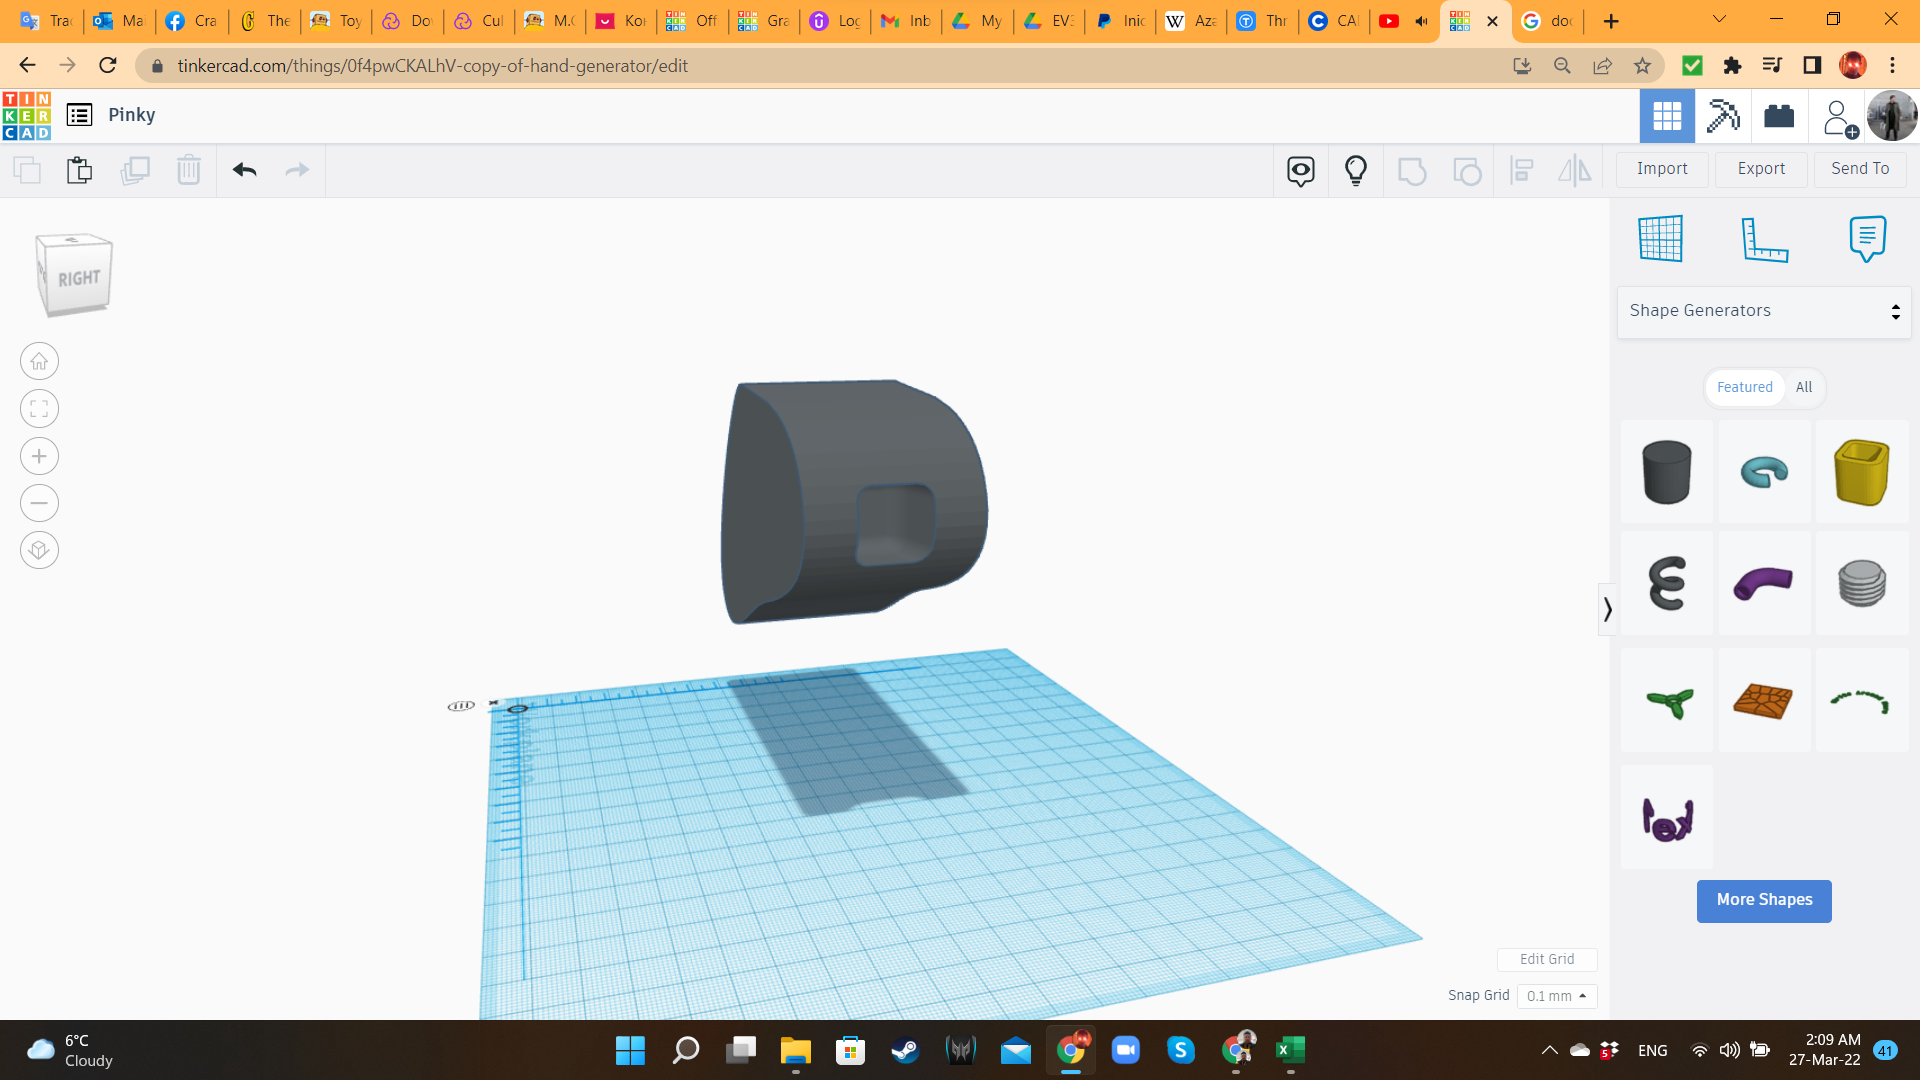The image size is (1920, 1080).
Task: Click the More Shapes button
Action: click(x=1764, y=900)
